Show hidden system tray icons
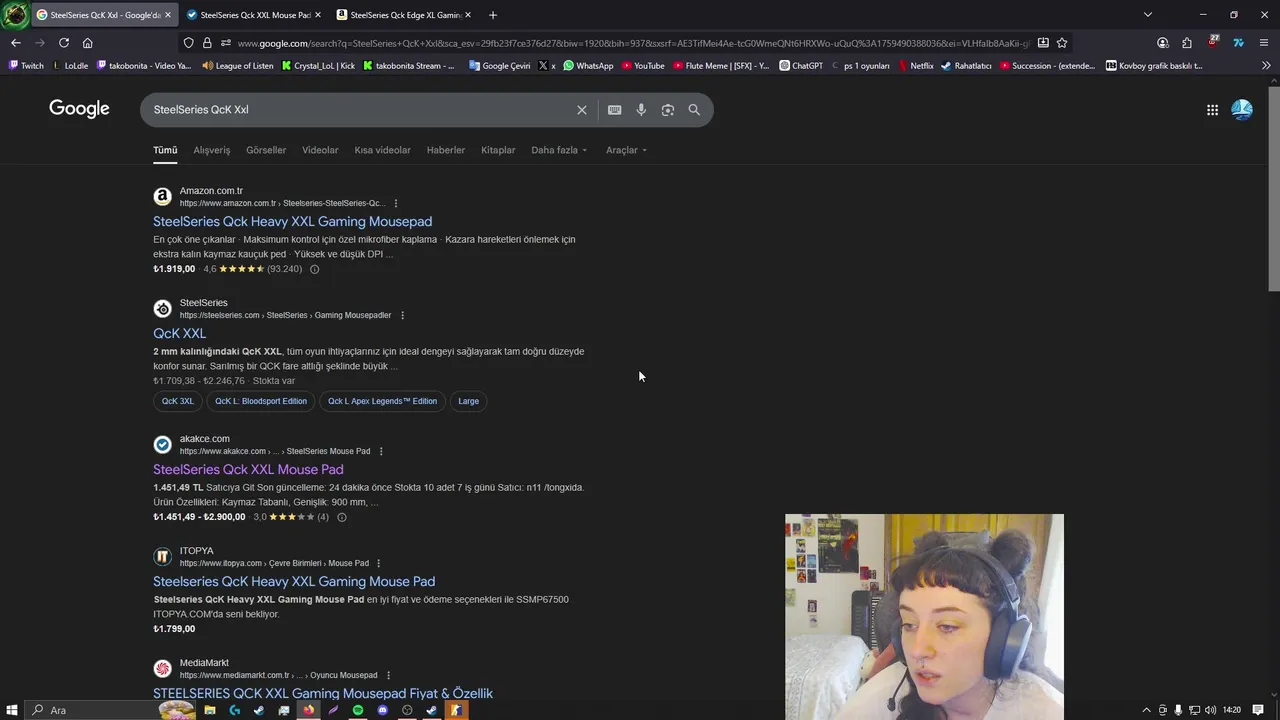Screen dimensions: 1280x720 coord(1146,710)
